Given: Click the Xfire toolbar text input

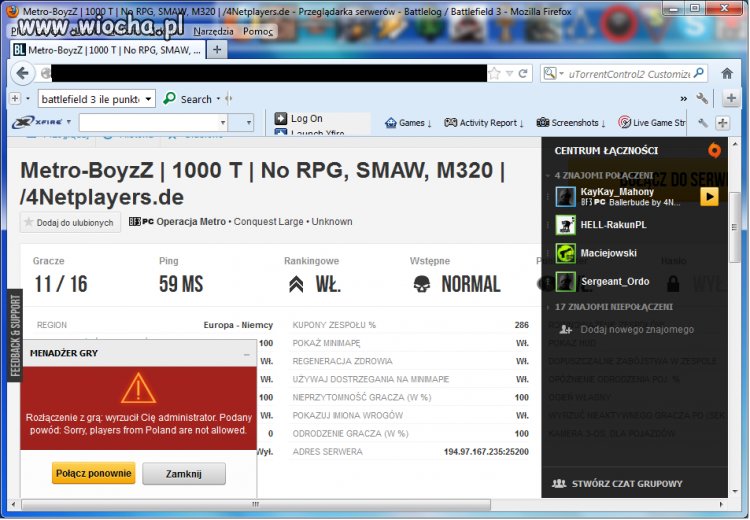Looking at the screenshot, I should point(149,122).
